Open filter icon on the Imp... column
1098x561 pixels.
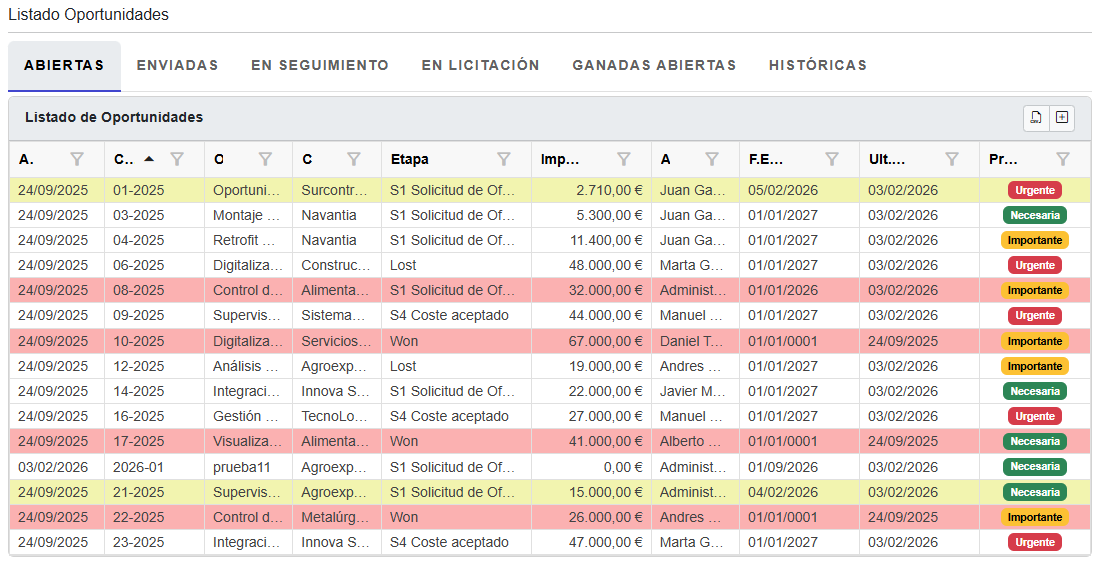624,159
